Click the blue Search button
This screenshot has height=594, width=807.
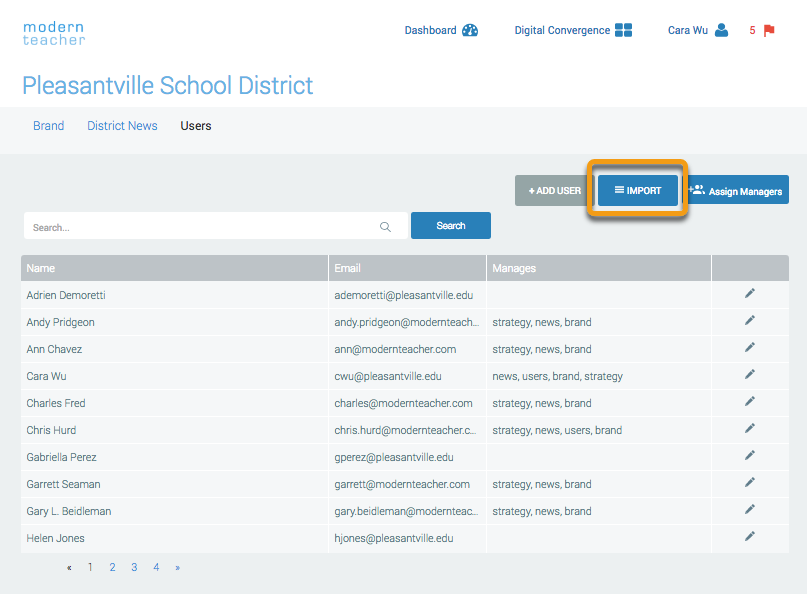point(451,225)
